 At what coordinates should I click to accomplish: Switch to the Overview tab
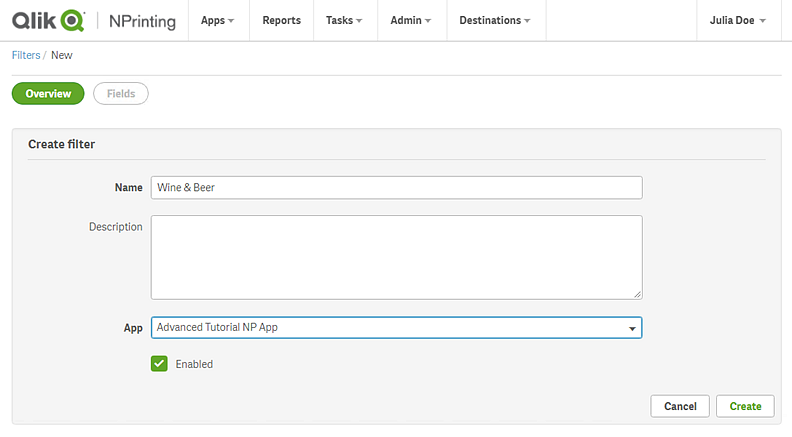48,94
